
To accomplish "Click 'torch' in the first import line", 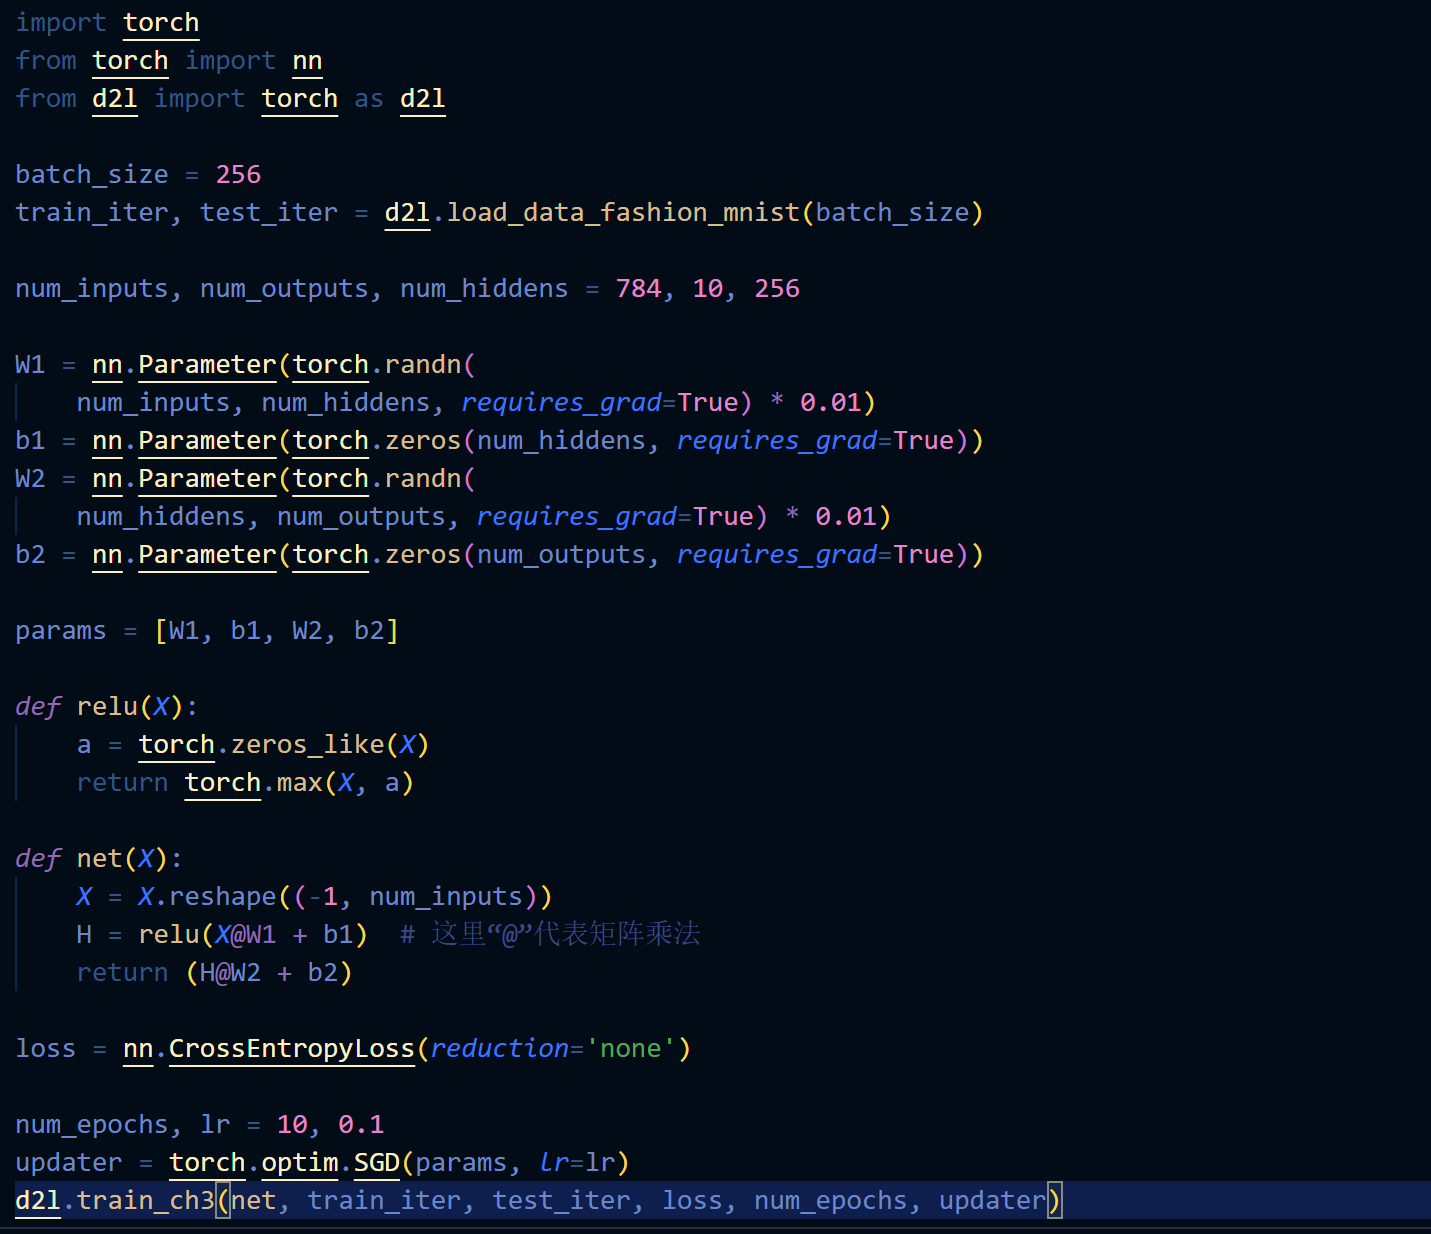I will tap(161, 23).
